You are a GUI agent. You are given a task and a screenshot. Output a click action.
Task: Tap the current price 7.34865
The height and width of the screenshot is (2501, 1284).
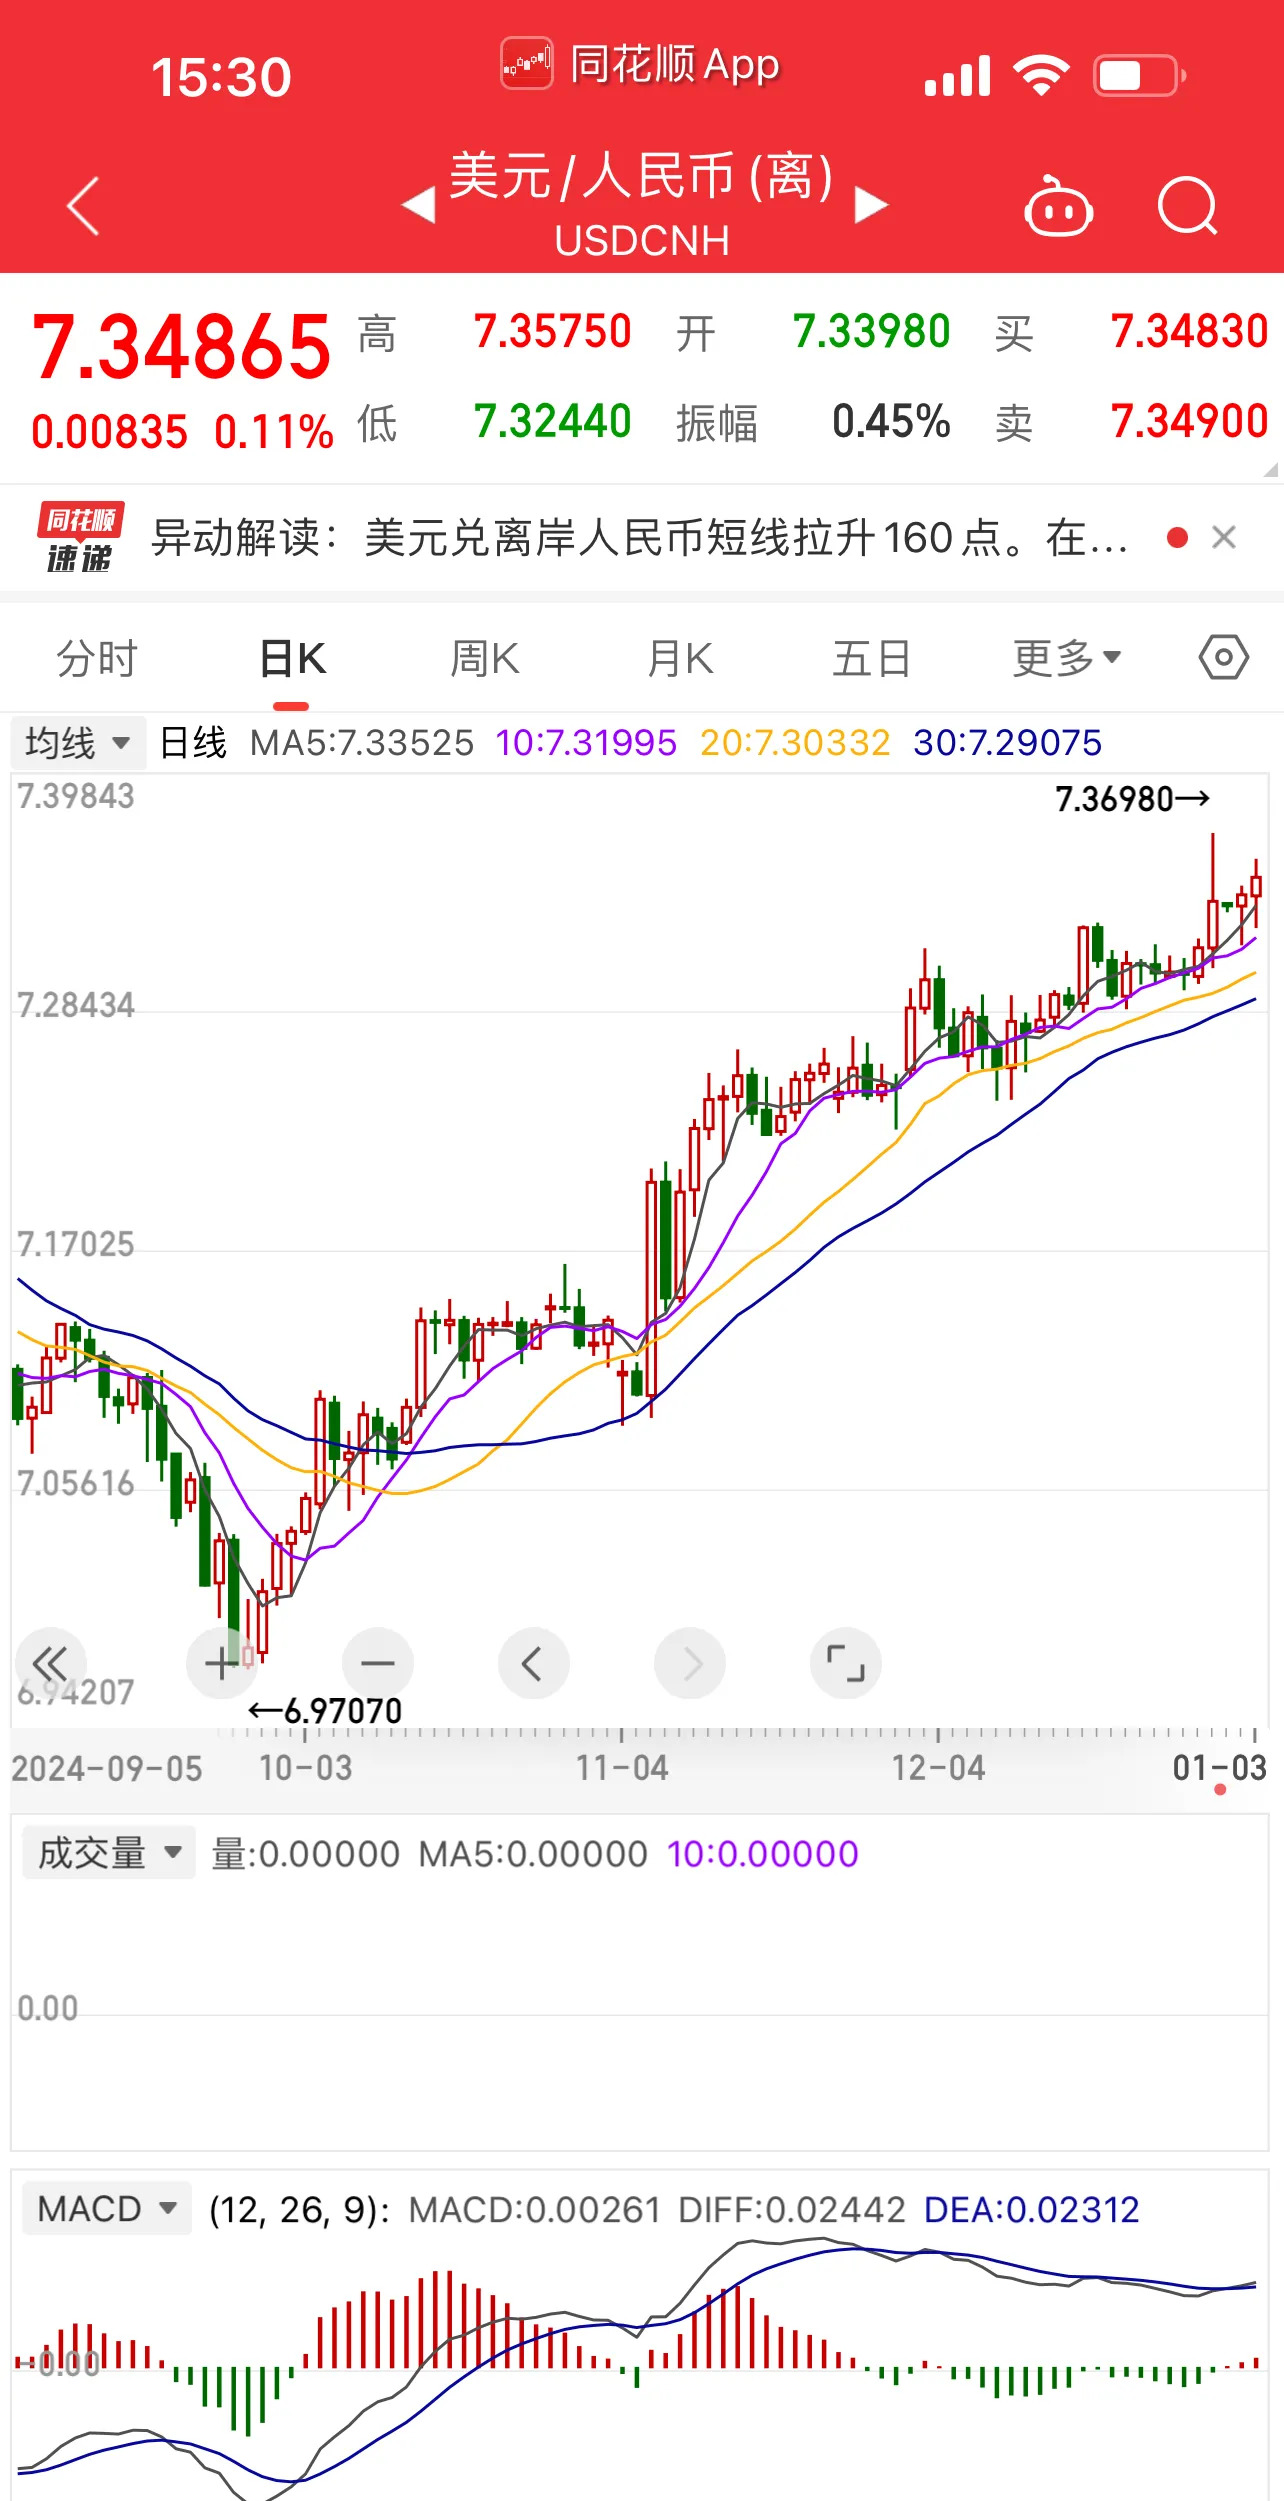point(181,346)
